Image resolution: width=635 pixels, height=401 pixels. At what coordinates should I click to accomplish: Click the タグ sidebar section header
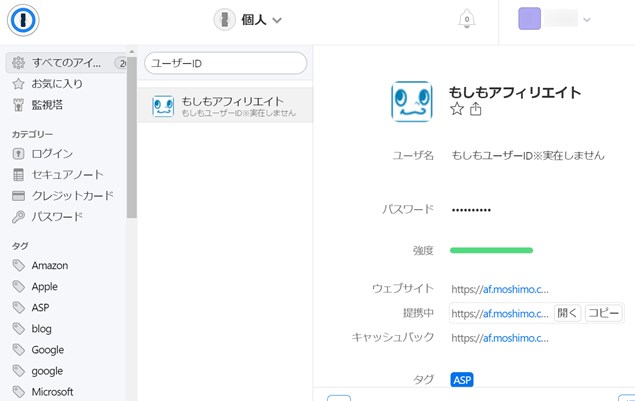point(20,246)
